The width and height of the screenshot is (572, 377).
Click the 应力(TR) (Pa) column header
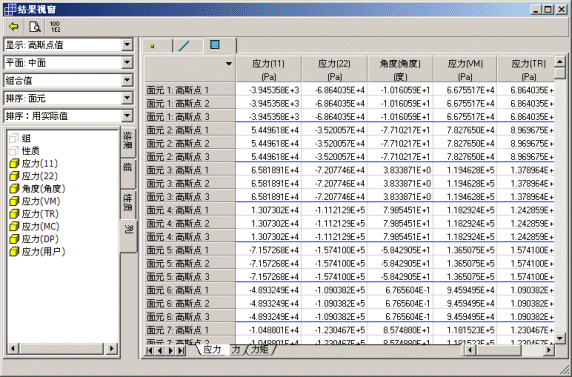526,69
